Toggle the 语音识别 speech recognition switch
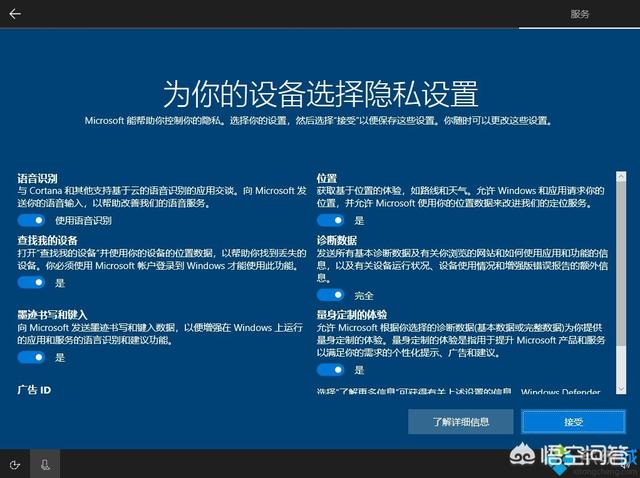 (x=31, y=220)
